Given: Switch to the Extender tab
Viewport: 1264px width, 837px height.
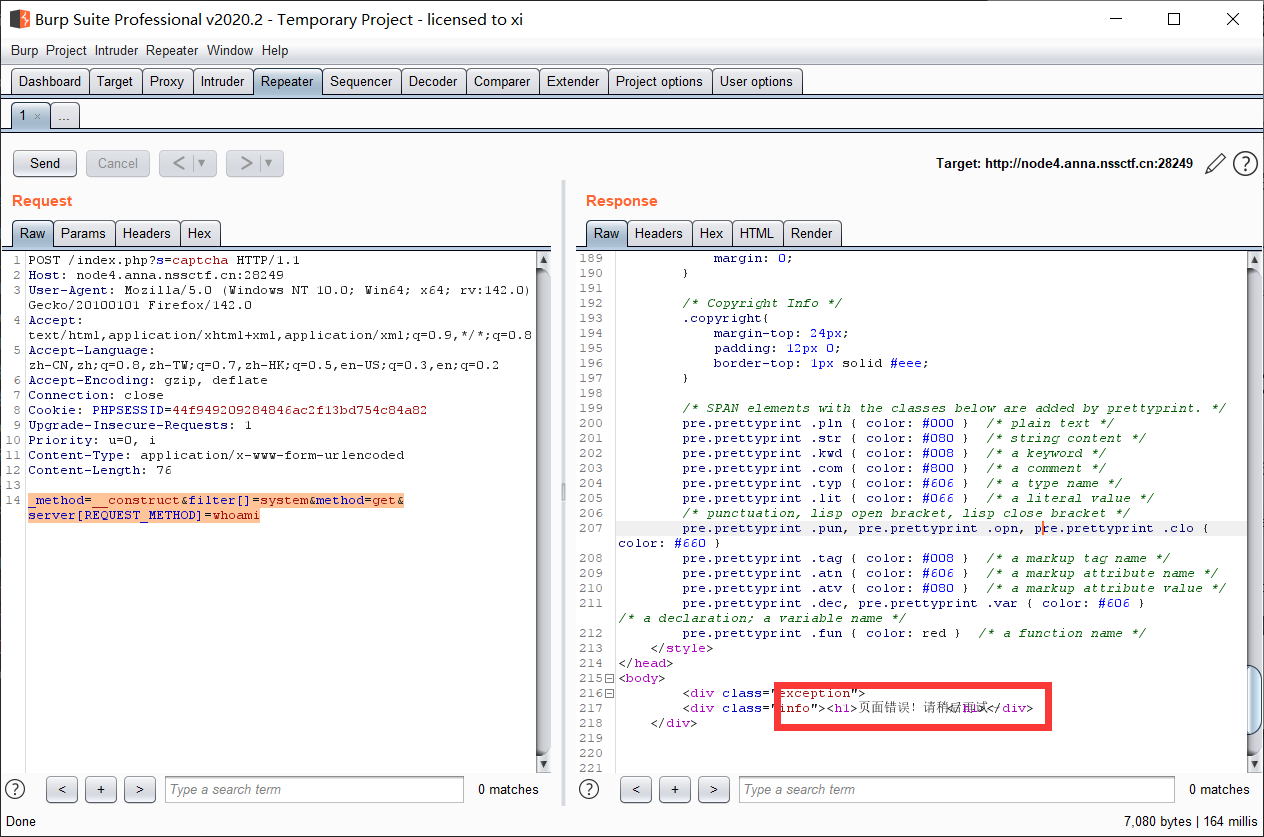Looking at the screenshot, I should click(573, 82).
